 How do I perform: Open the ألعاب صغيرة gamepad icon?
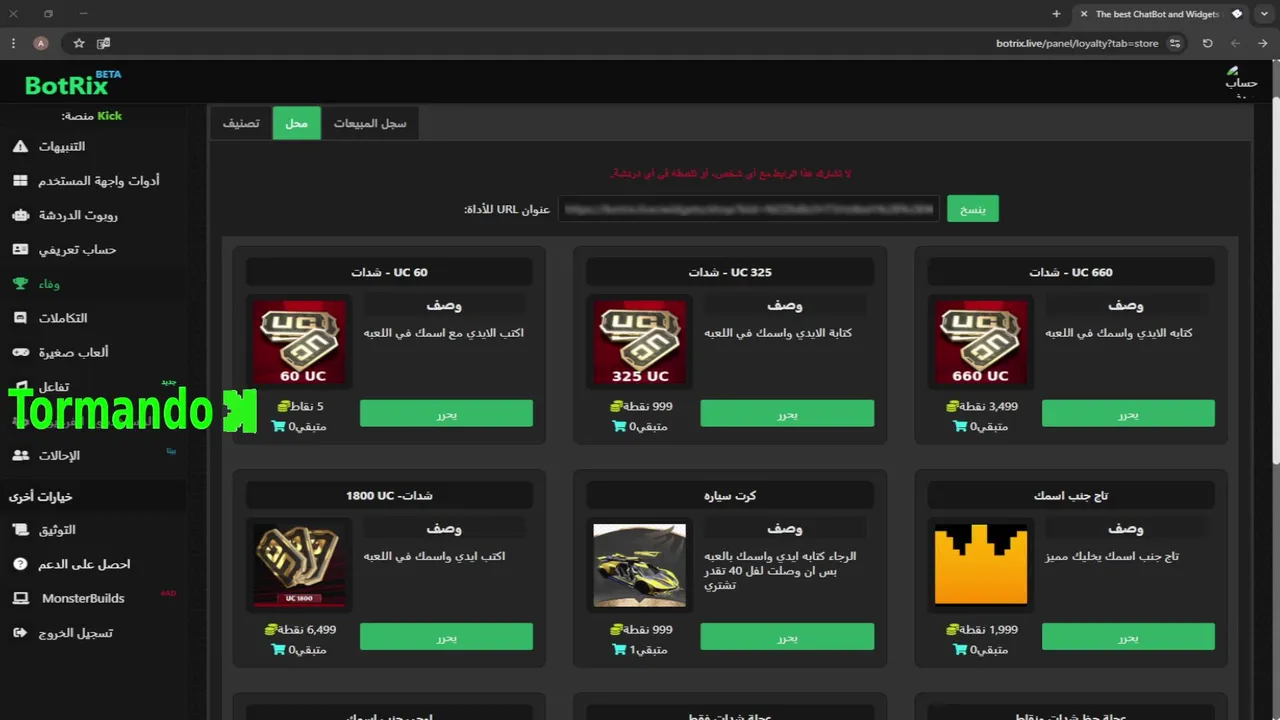(x=20, y=352)
